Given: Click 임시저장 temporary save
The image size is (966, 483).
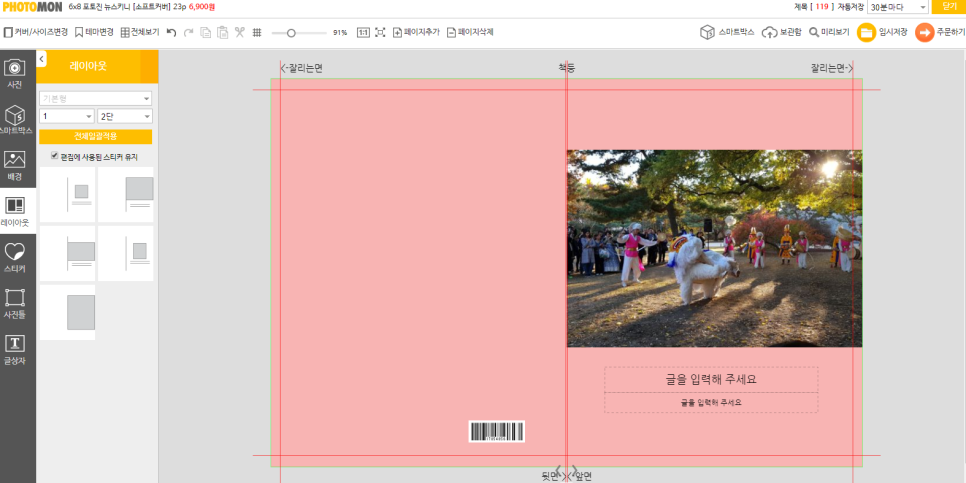Looking at the screenshot, I should click(882, 32).
